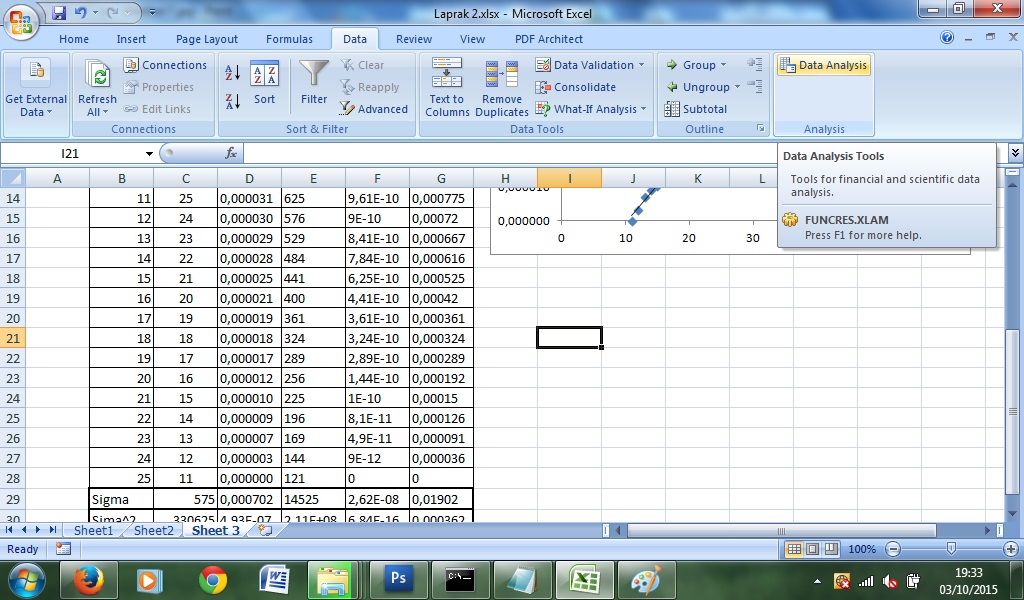Switch to the Formulas ribbon tab
1024x600 pixels.
tap(289, 39)
